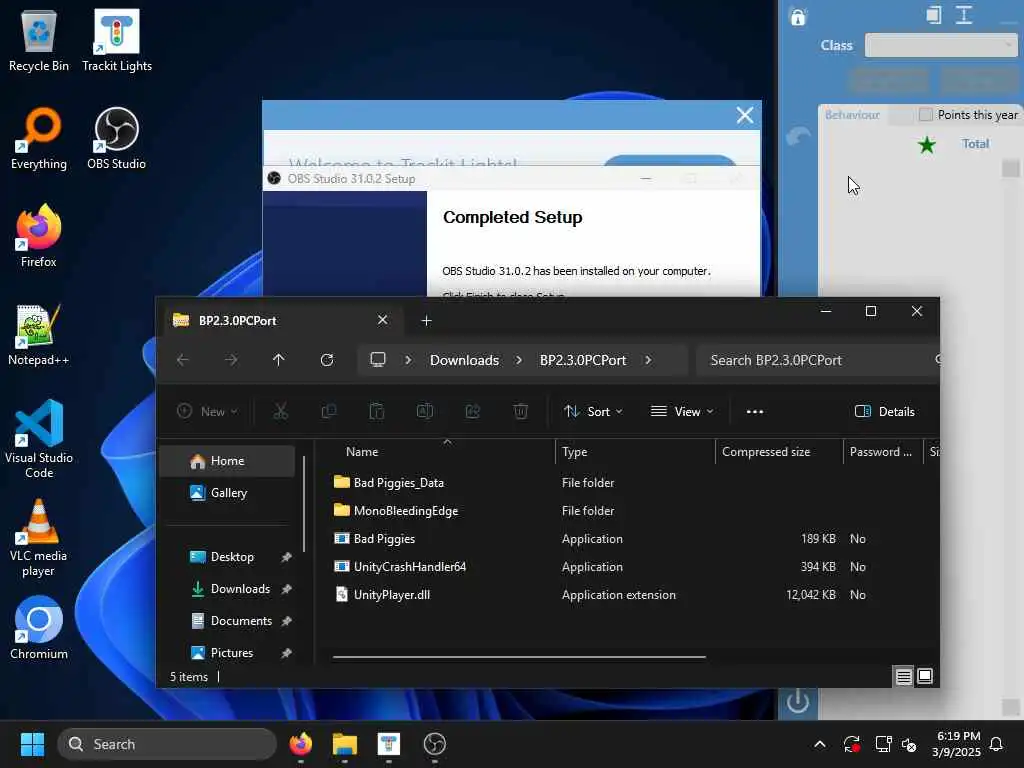The height and width of the screenshot is (768, 1024).
Task: Click the green star in Trackit Lights panel
Action: 927,144
